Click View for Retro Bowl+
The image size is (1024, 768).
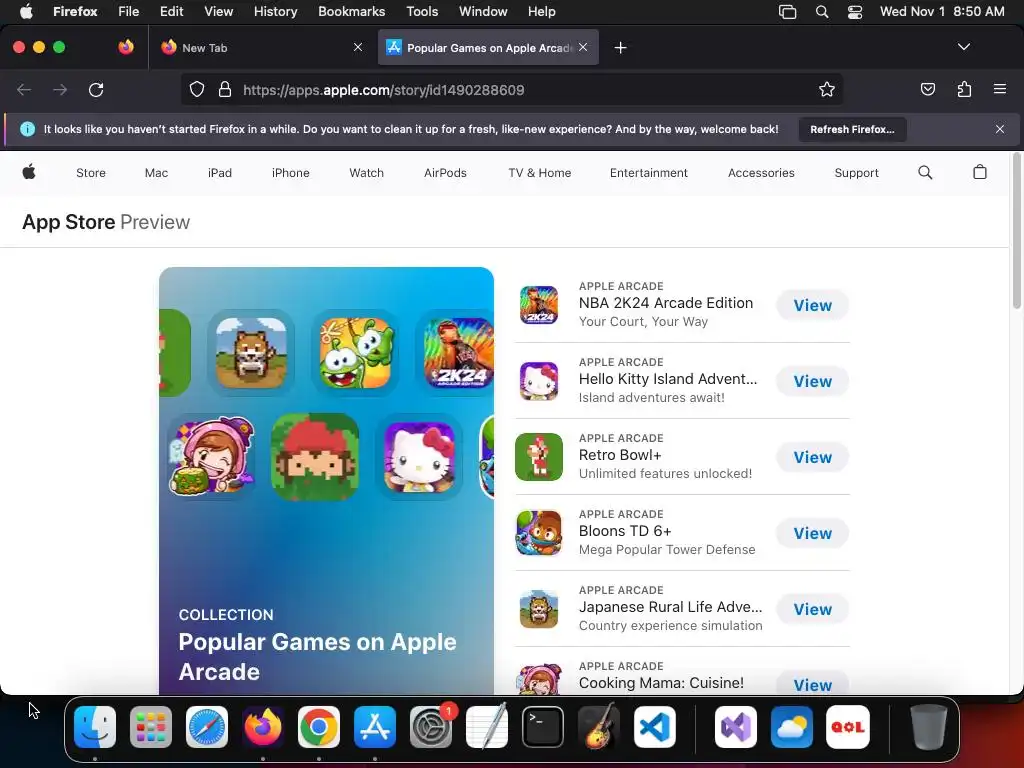coord(812,457)
